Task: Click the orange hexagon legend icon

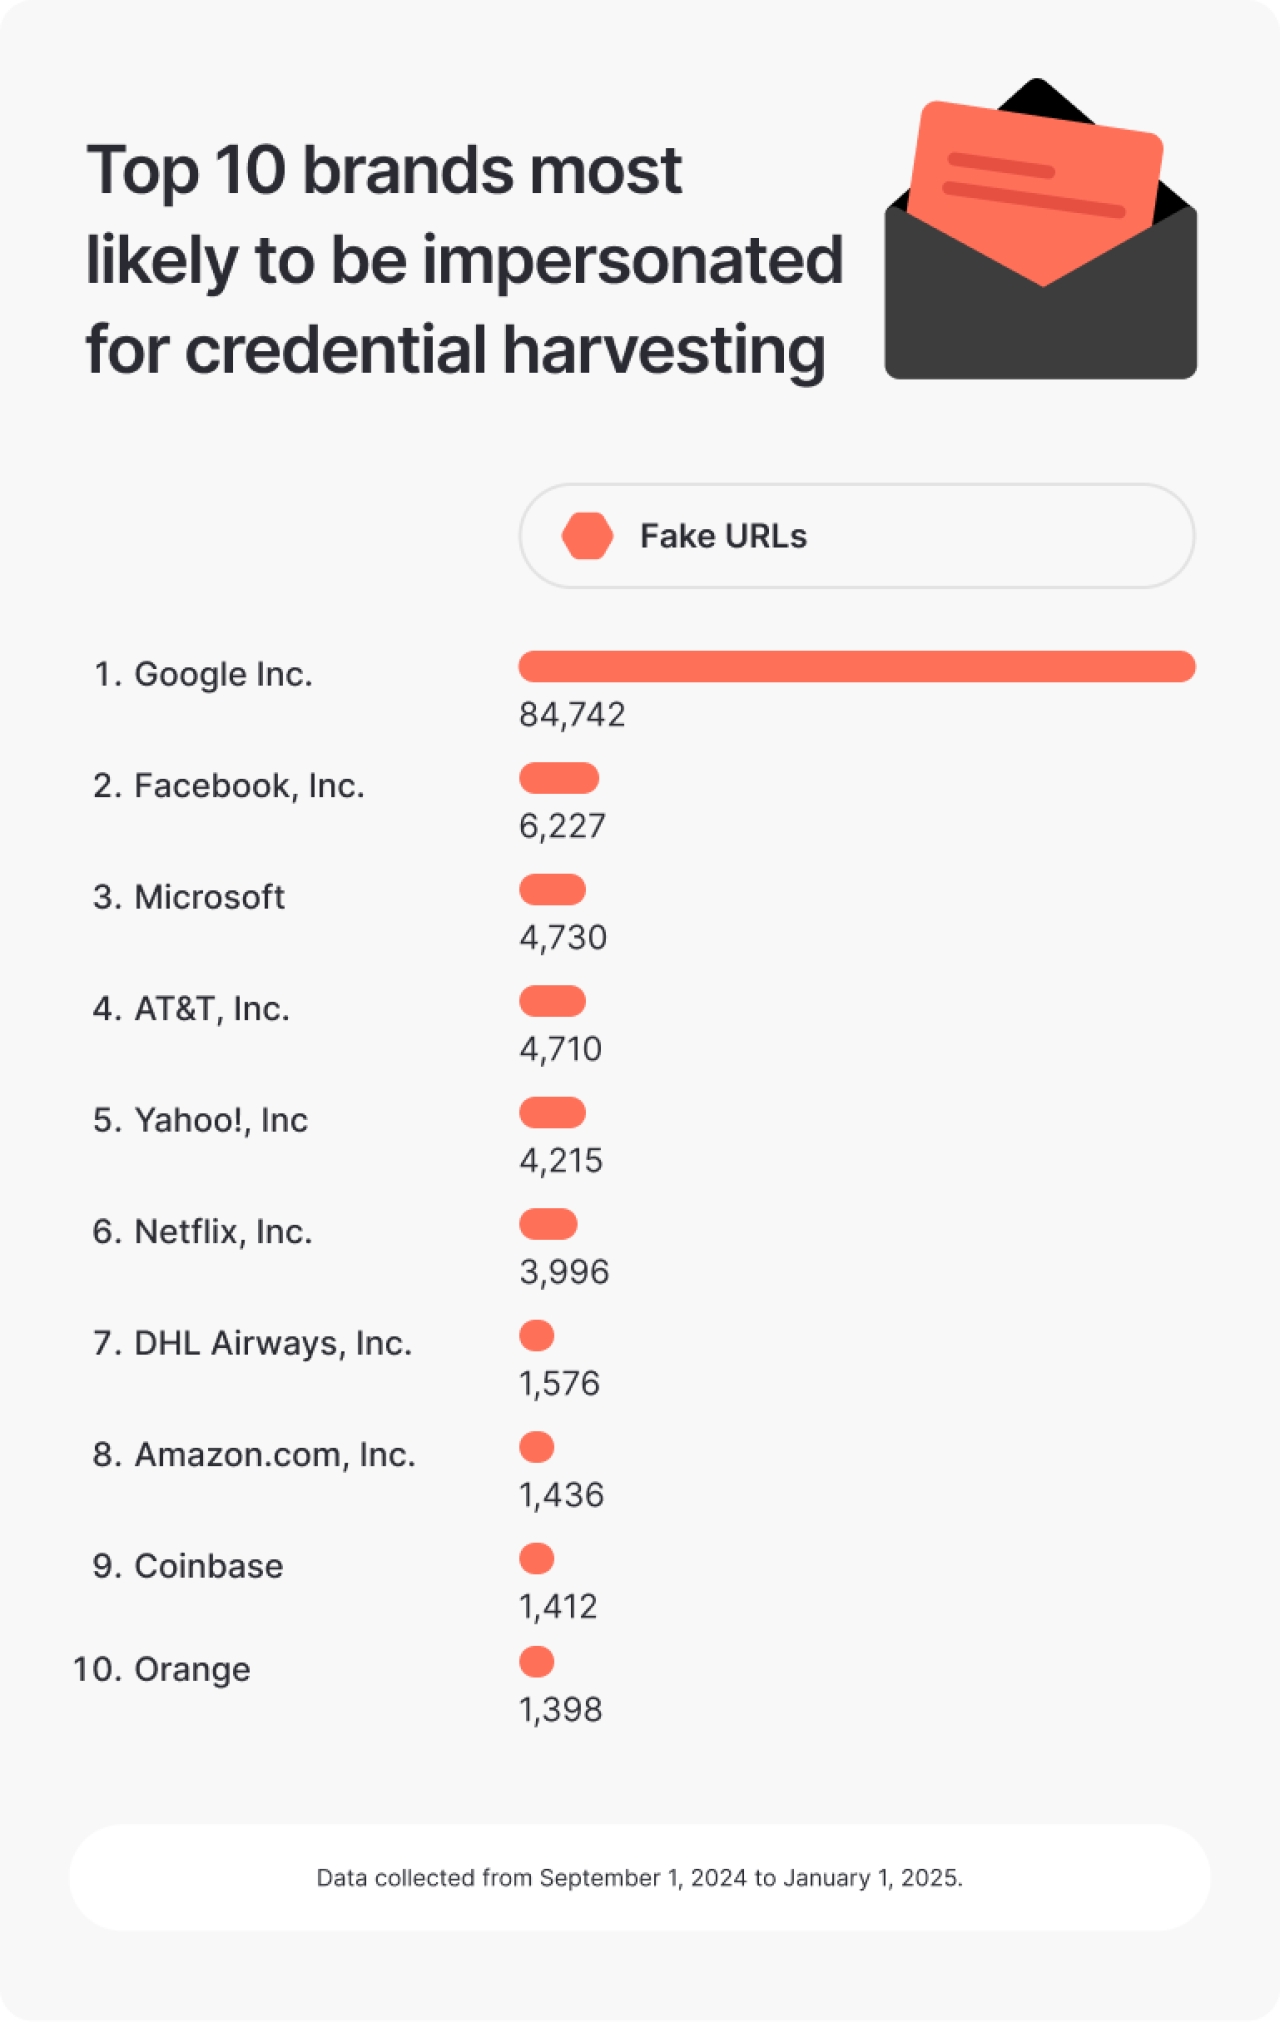Action: pyautogui.click(x=587, y=536)
